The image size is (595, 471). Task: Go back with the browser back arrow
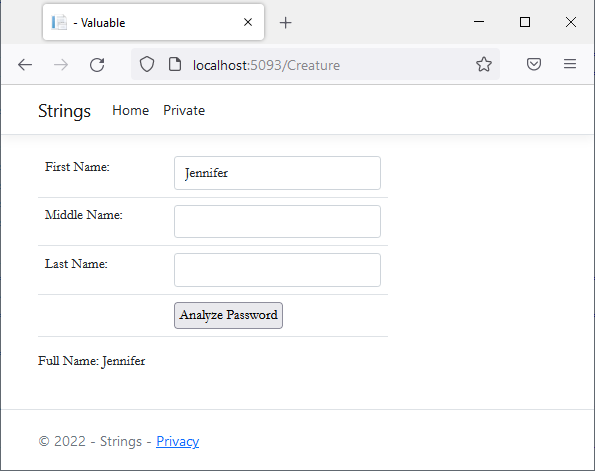25,65
